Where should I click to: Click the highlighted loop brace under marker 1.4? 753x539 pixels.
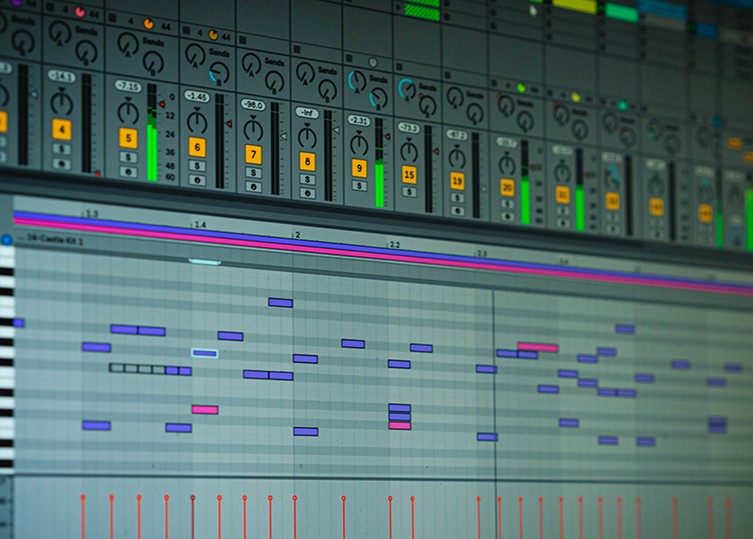pos(205,262)
